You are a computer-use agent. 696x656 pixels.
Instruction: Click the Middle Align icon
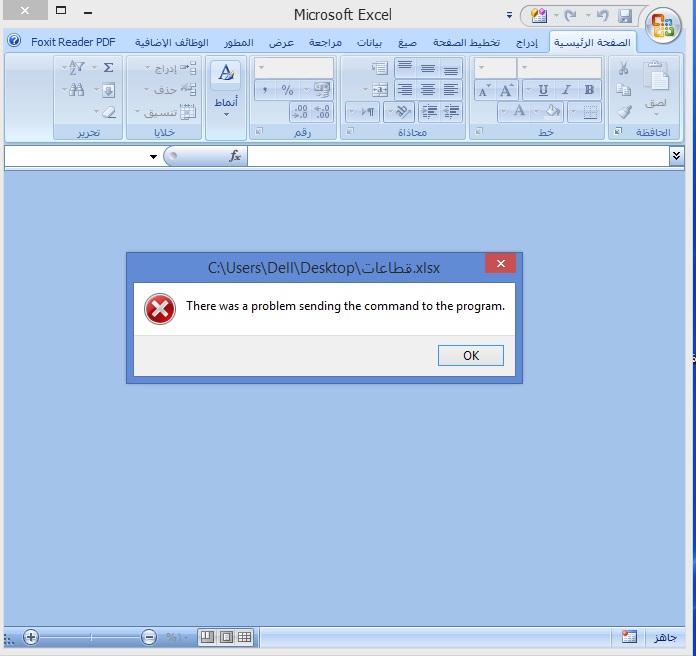pyautogui.click(x=428, y=67)
